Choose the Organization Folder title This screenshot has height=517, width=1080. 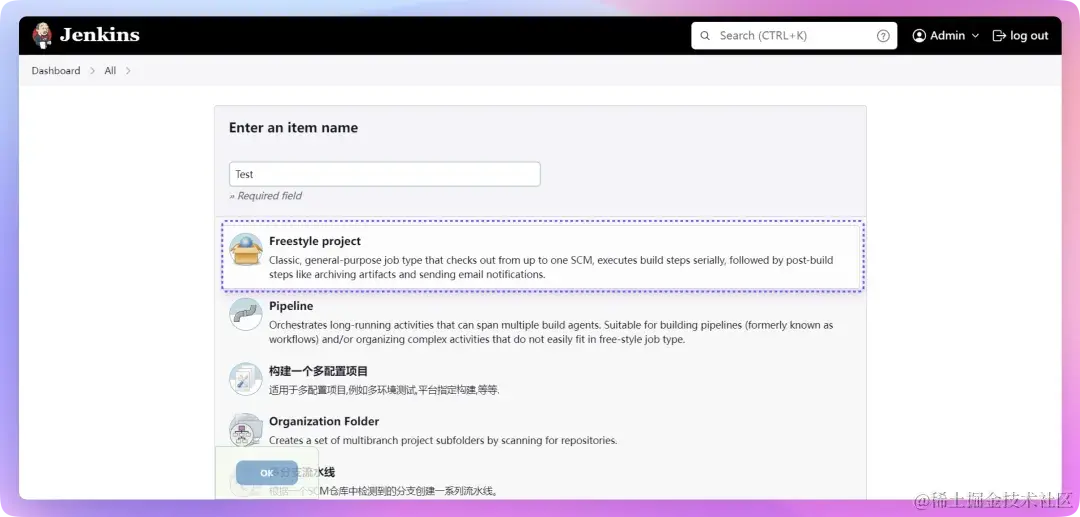pos(324,421)
